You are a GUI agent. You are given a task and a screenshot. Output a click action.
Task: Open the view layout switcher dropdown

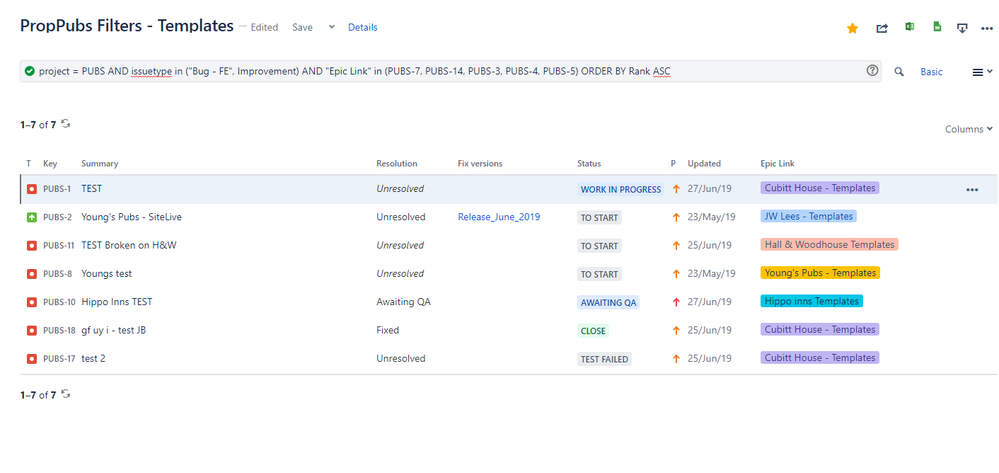pos(982,72)
